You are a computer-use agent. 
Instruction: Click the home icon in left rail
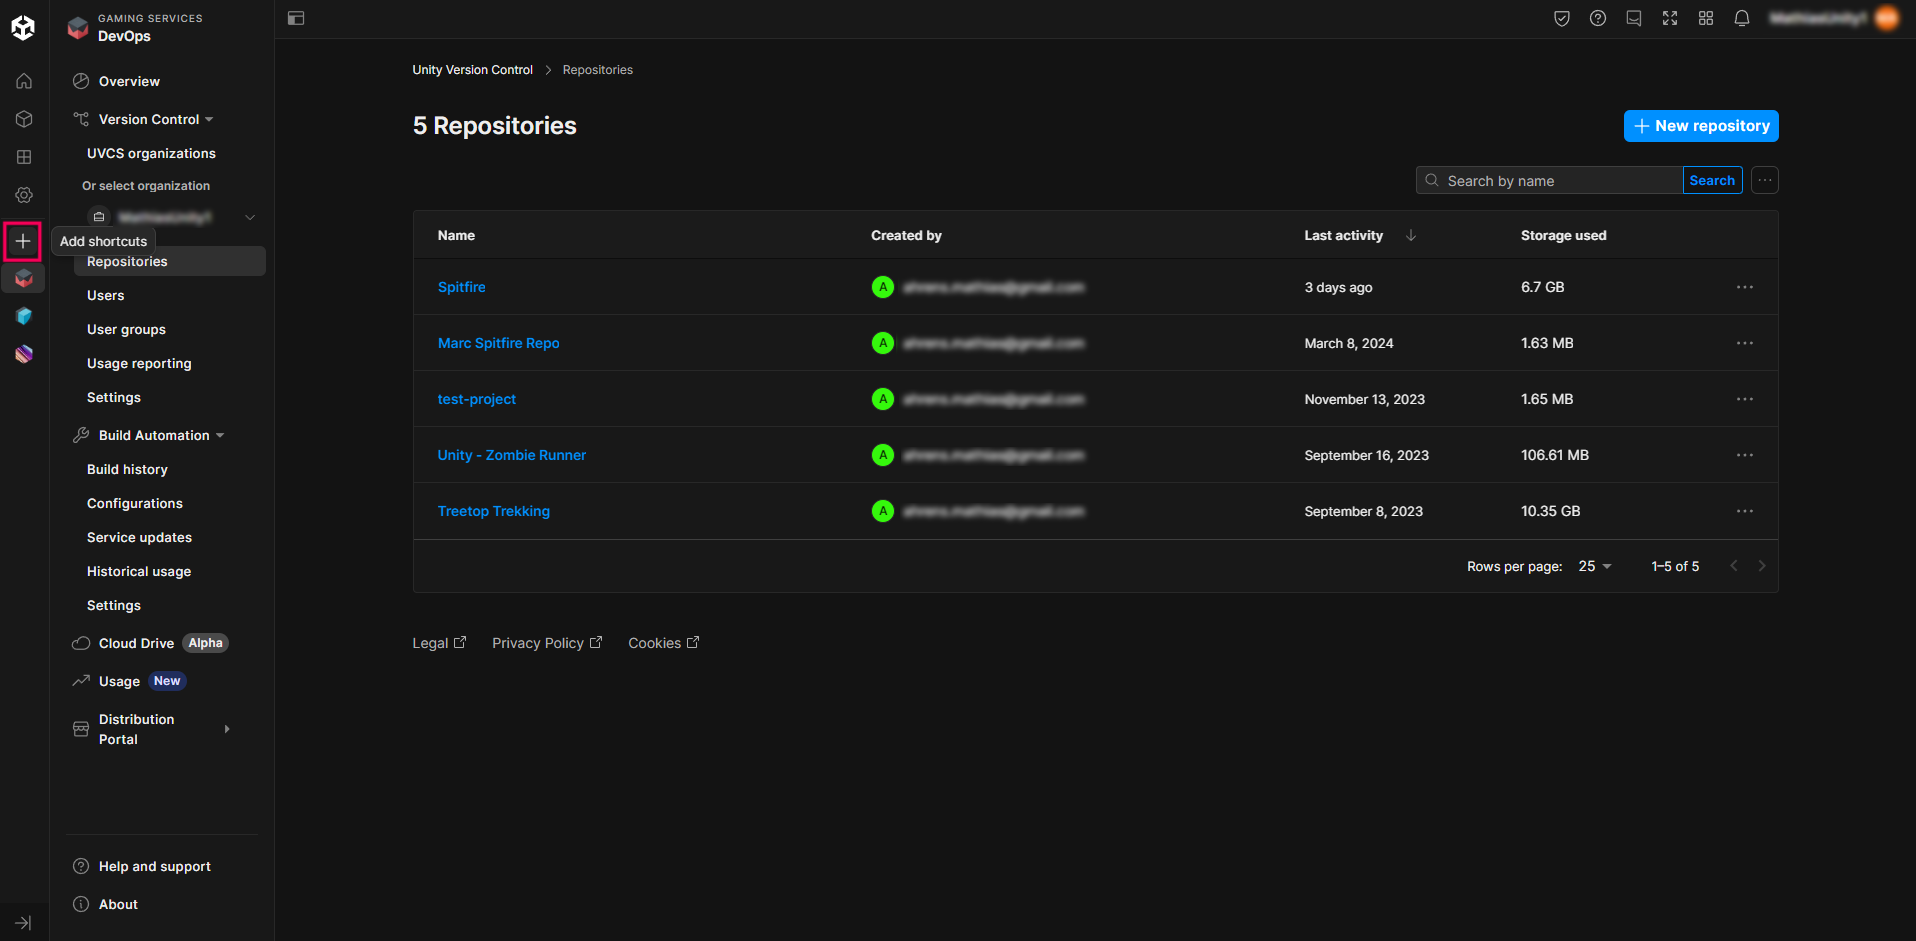[24, 81]
